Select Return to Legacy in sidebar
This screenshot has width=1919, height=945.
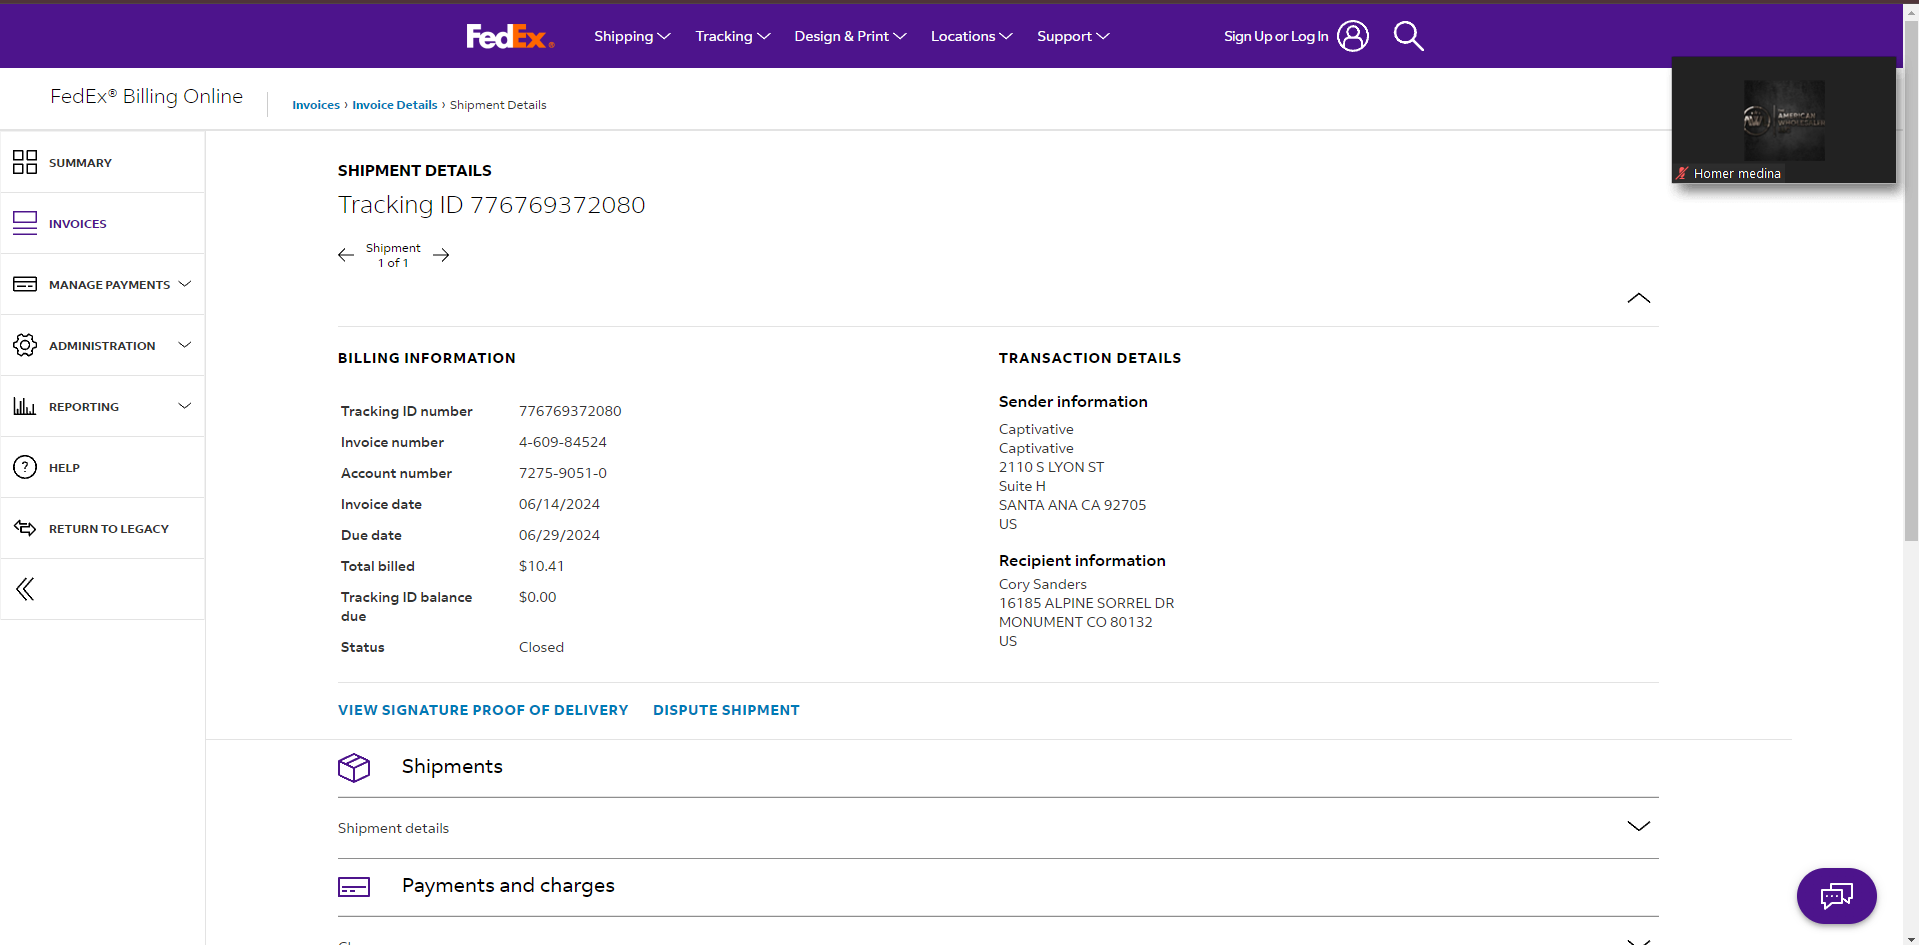pos(102,528)
